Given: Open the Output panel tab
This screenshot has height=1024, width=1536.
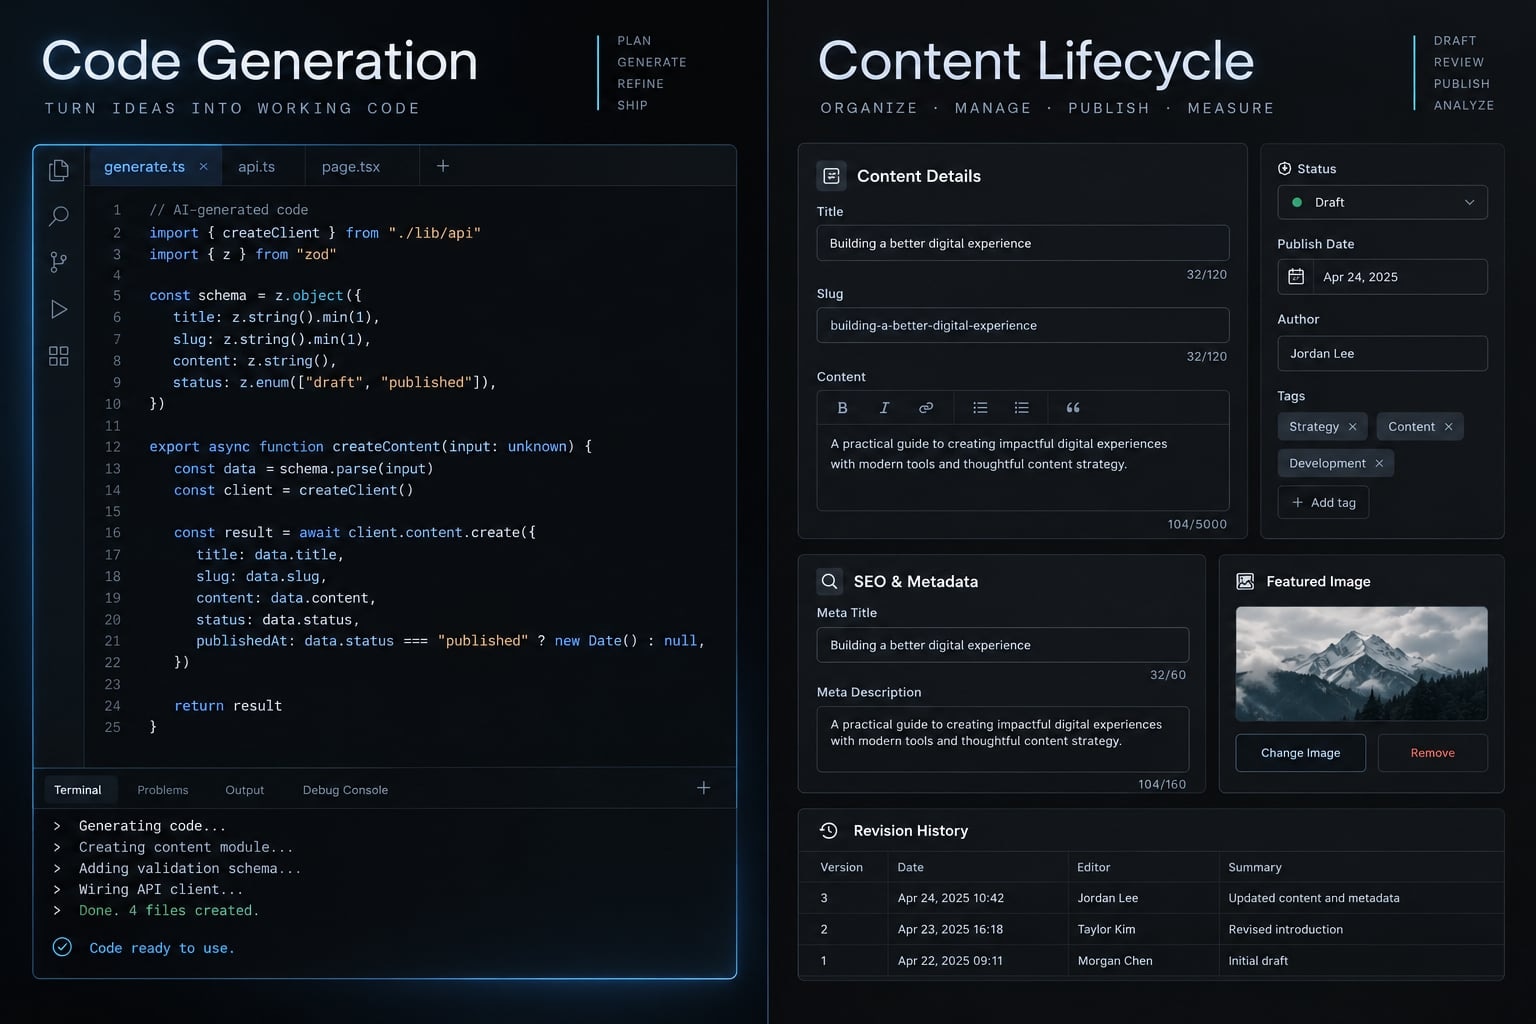Looking at the screenshot, I should pos(245,790).
